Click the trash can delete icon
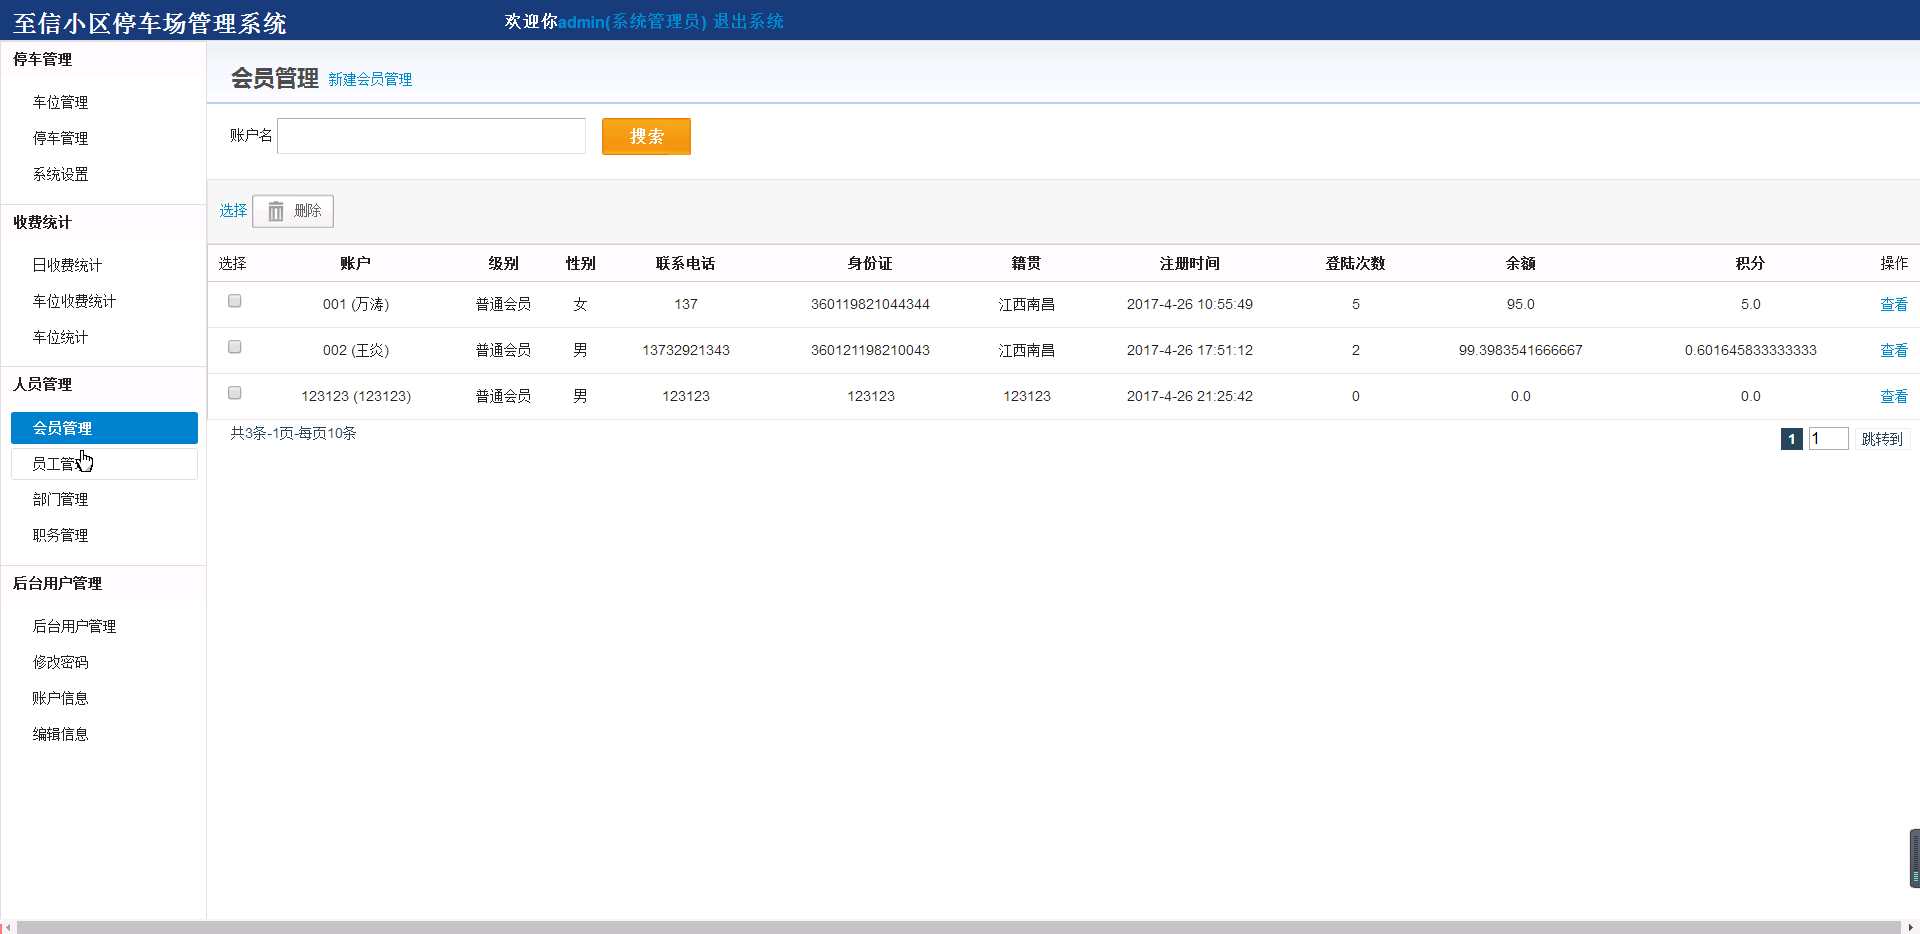 [x=276, y=211]
